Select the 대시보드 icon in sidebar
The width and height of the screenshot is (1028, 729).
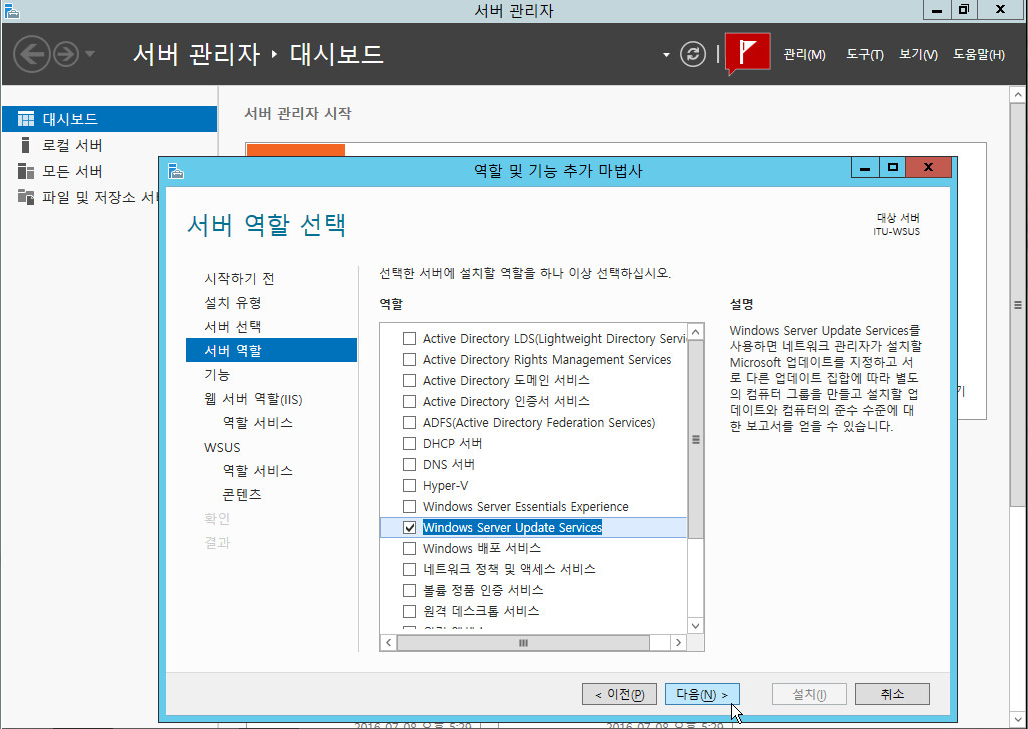tap(26, 119)
